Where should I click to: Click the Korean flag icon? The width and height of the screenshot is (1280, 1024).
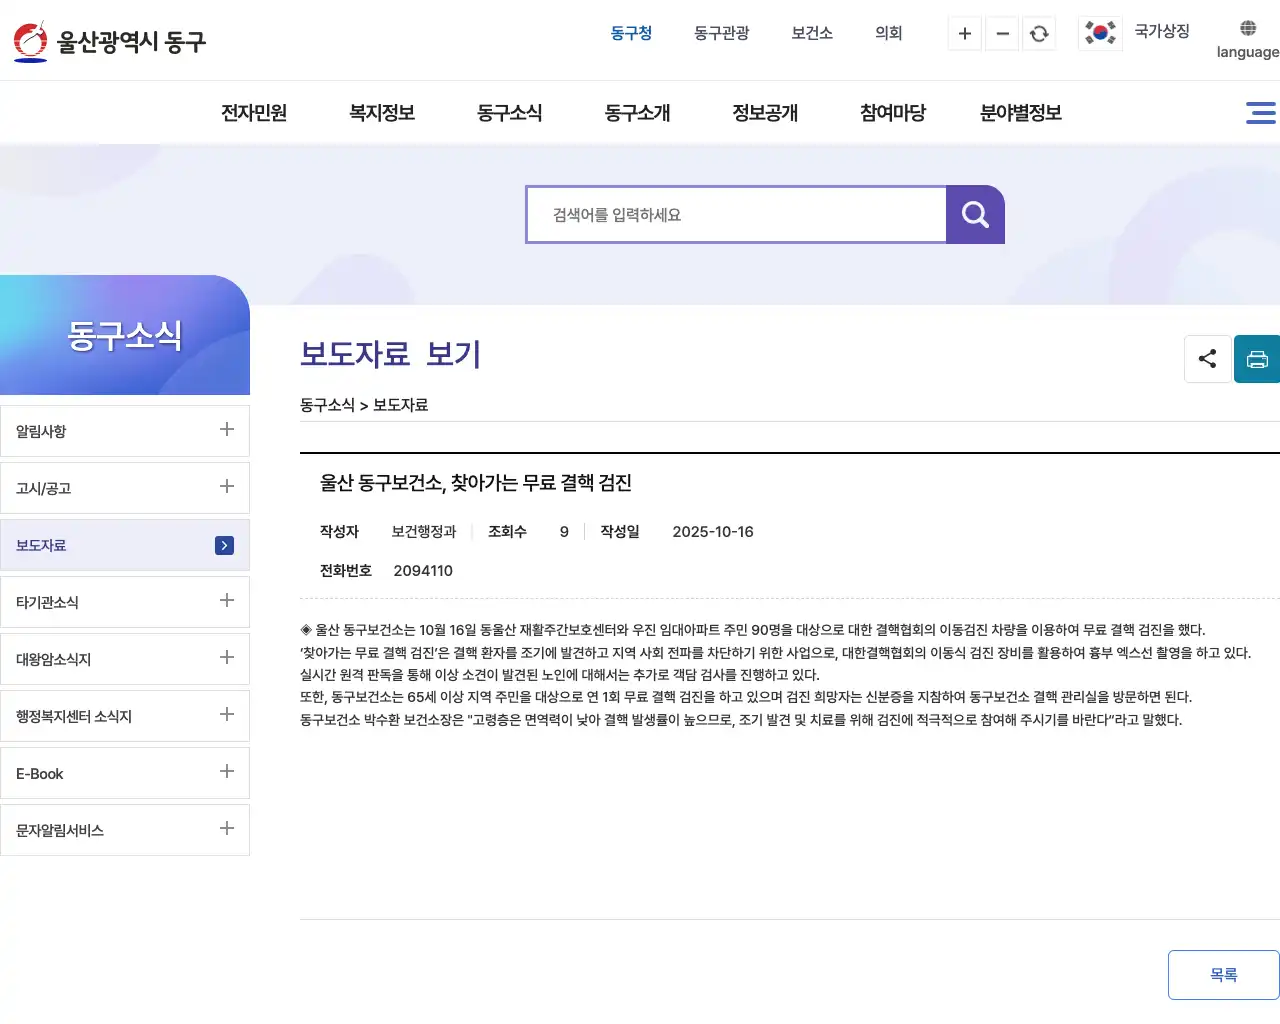click(1100, 33)
